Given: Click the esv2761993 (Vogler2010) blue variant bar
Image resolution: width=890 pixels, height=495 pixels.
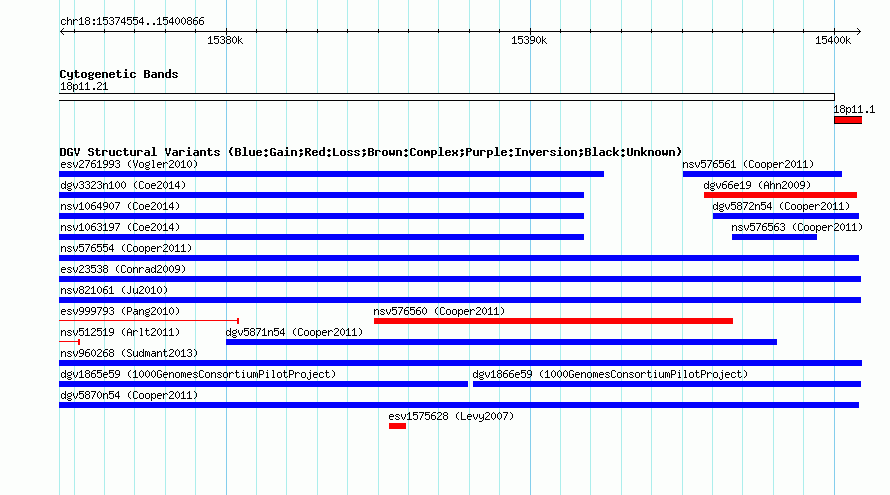Looking at the screenshot, I should (331, 174).
